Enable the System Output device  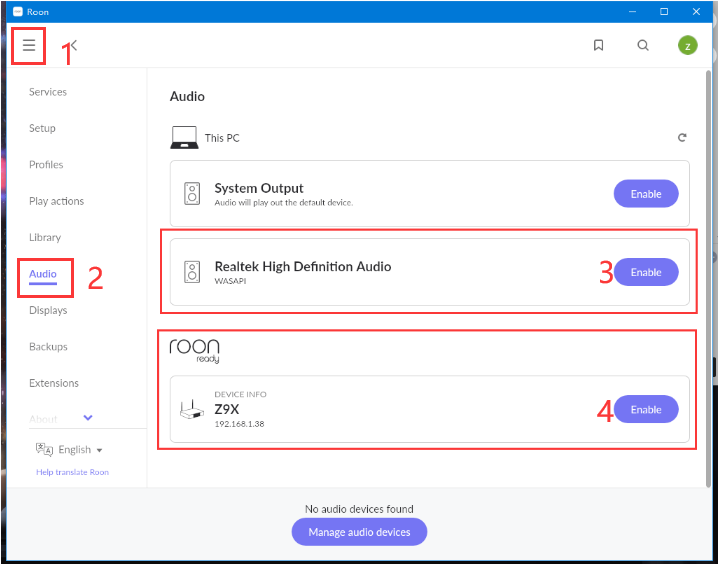[x=645, y=193]
